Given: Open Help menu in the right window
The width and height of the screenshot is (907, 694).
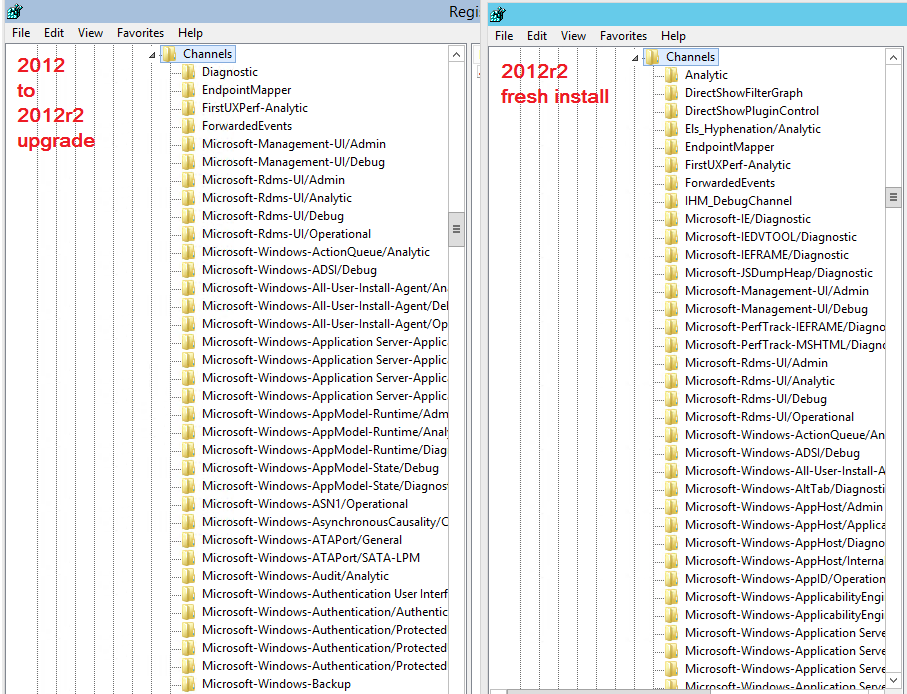Looking at the screenshot, I should point(673,36).
